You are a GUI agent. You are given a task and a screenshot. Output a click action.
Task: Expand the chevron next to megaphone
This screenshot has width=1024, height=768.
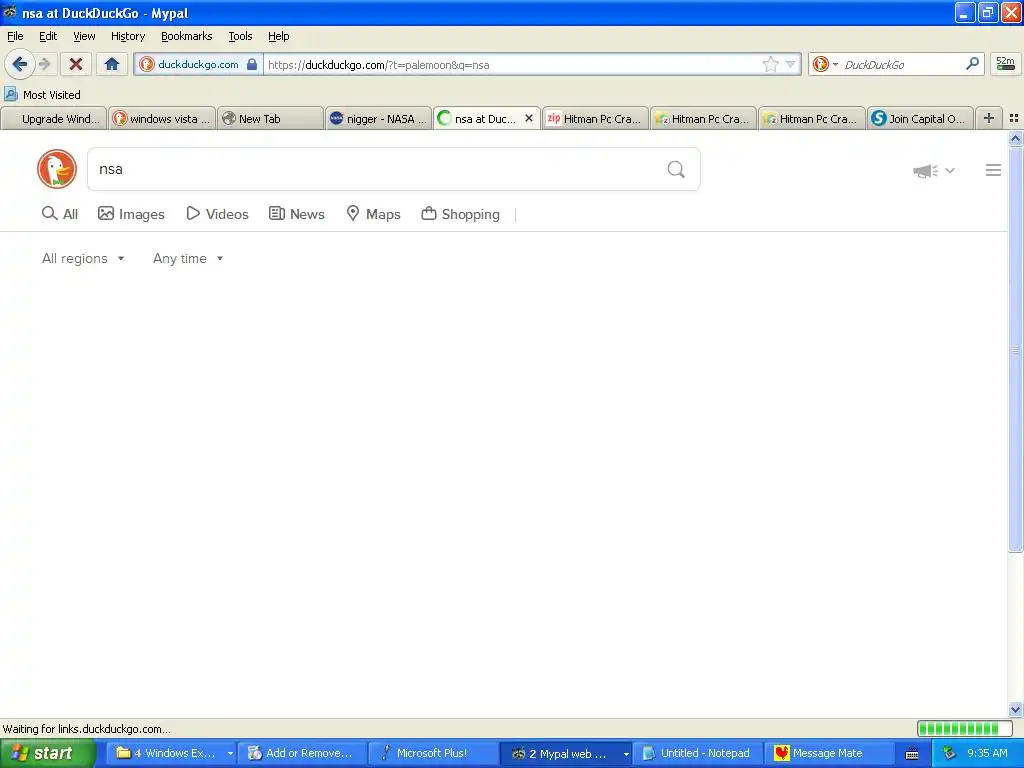(950, 170)
